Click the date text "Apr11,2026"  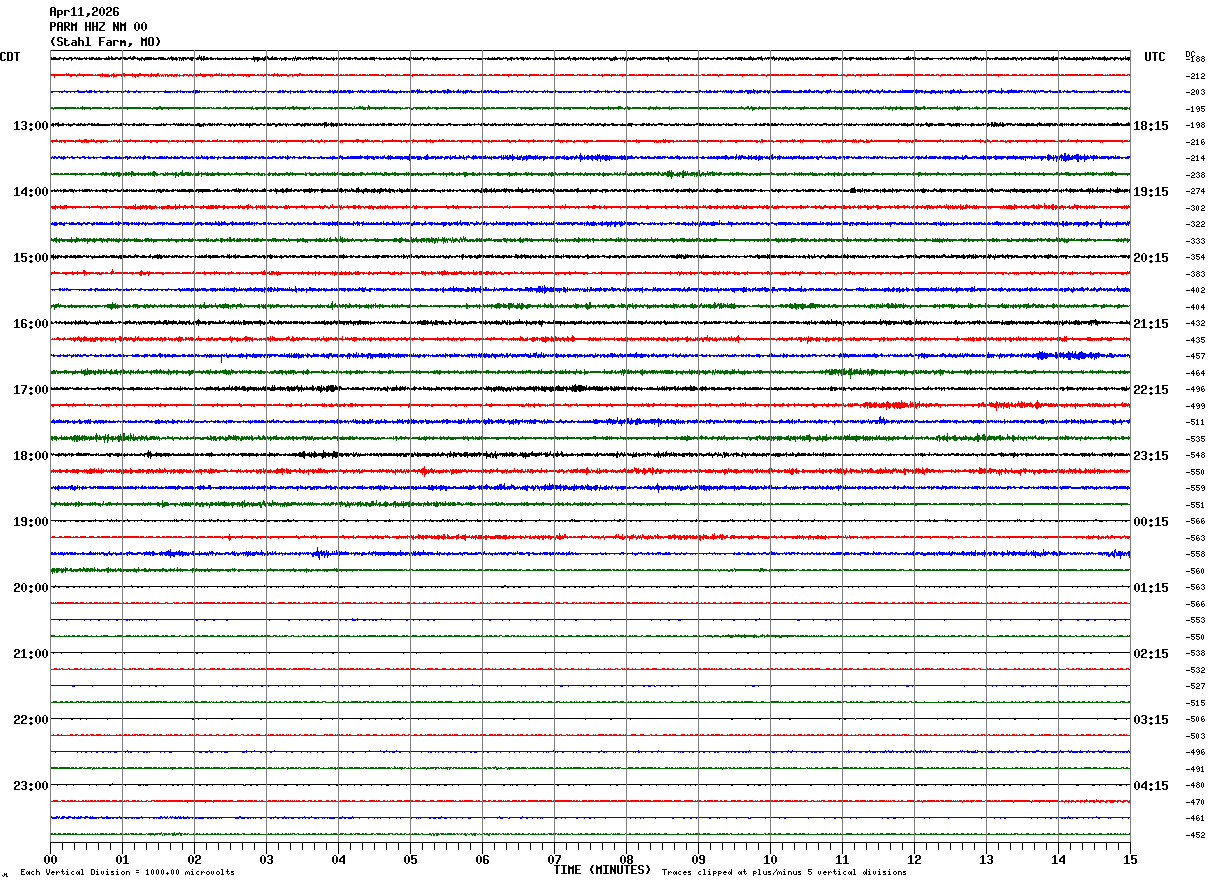84,12
